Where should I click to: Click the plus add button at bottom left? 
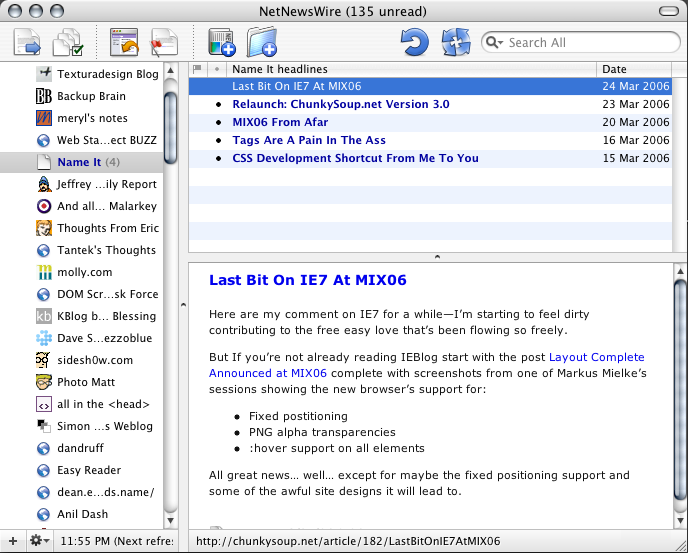click(13, 541)
